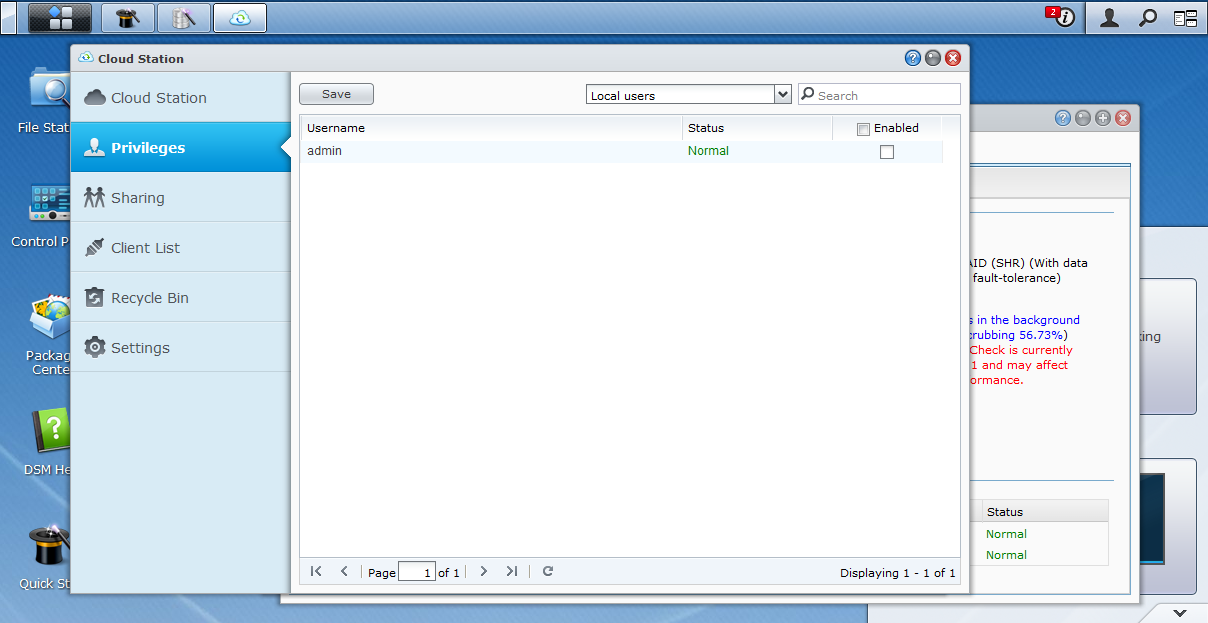Viewport: 1208px width, 623px height.
Task: Open the Recycle Bin tab
Action: 181,297
